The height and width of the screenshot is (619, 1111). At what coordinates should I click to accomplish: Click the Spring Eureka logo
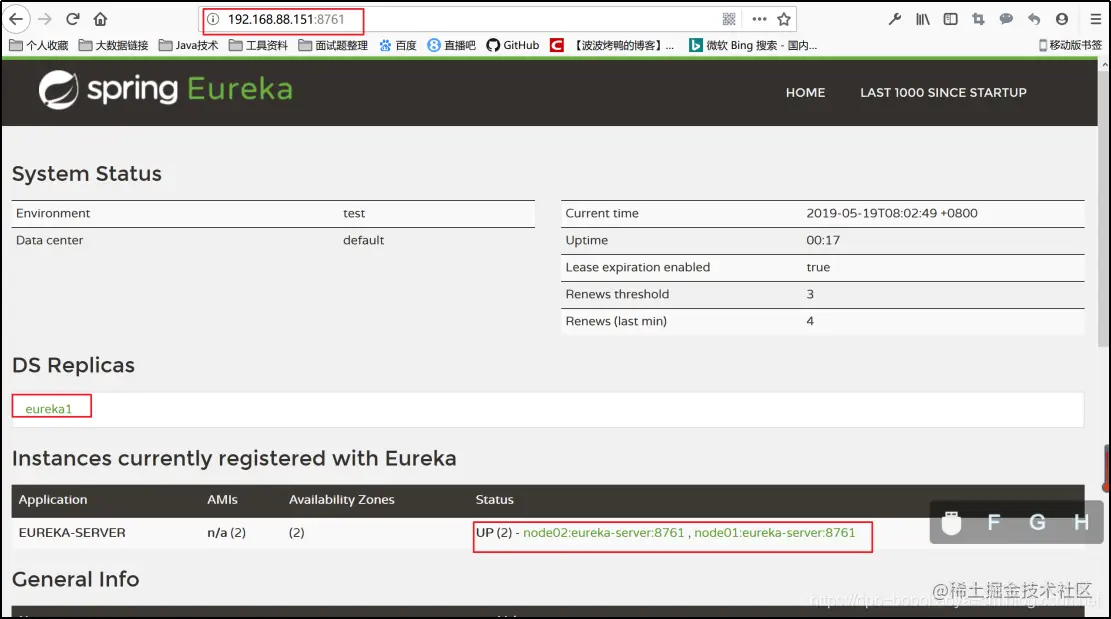point(165,90)
